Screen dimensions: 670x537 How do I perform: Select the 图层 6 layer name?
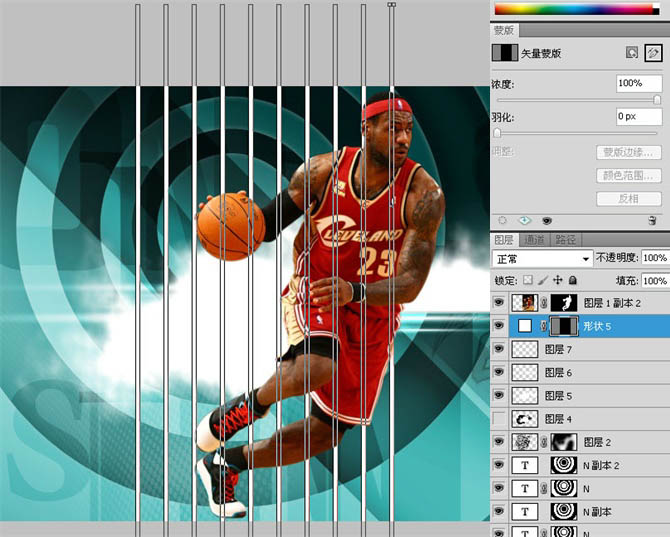(558, 373)
